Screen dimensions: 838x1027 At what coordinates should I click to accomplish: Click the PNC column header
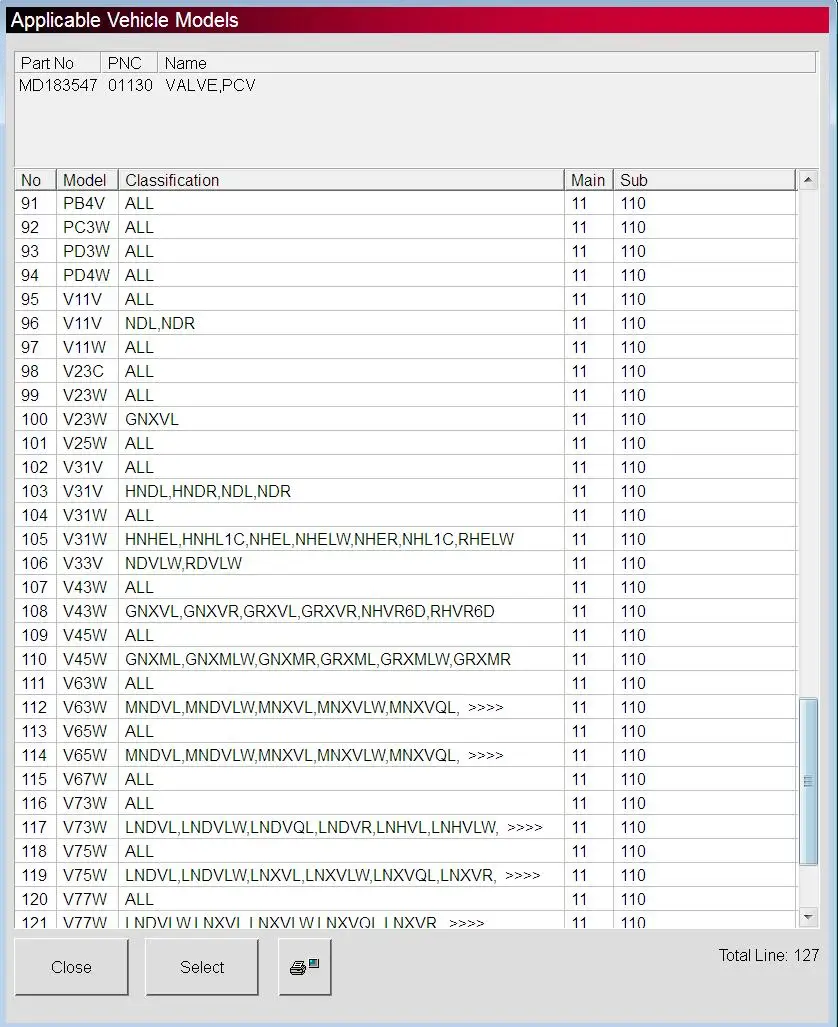click(x=129, y=63)
